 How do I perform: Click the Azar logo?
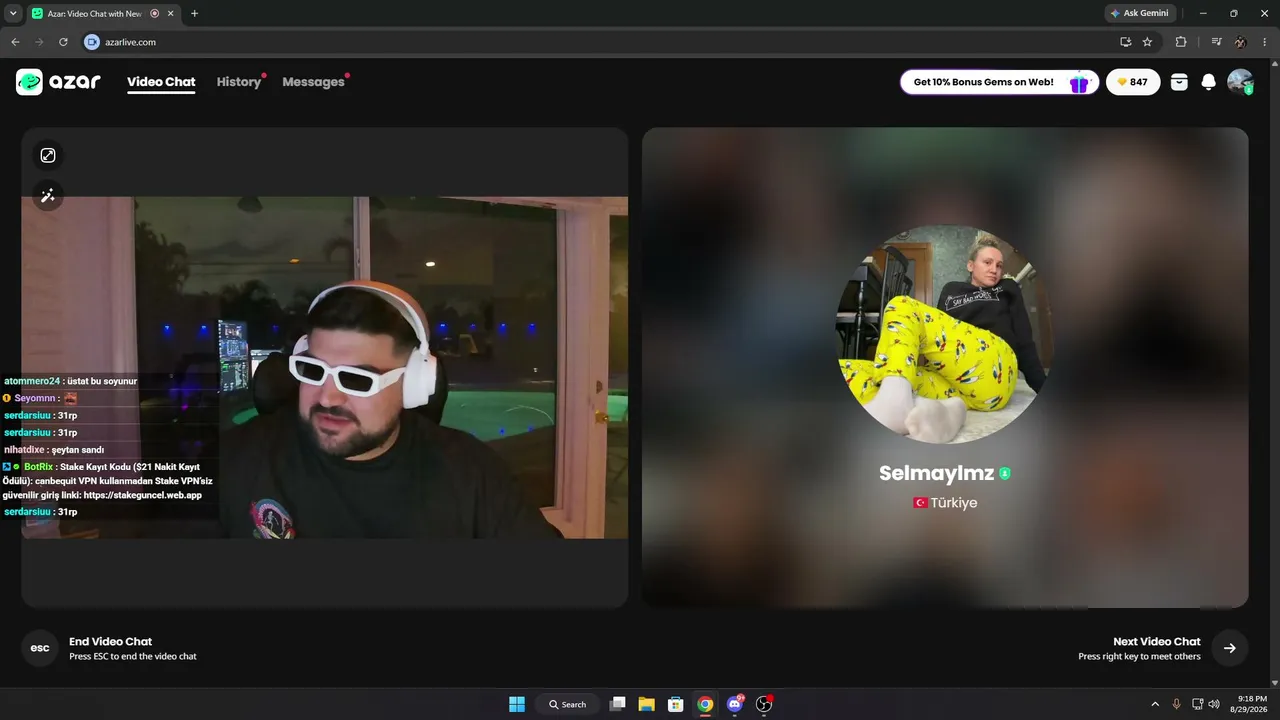coord(58,82)
